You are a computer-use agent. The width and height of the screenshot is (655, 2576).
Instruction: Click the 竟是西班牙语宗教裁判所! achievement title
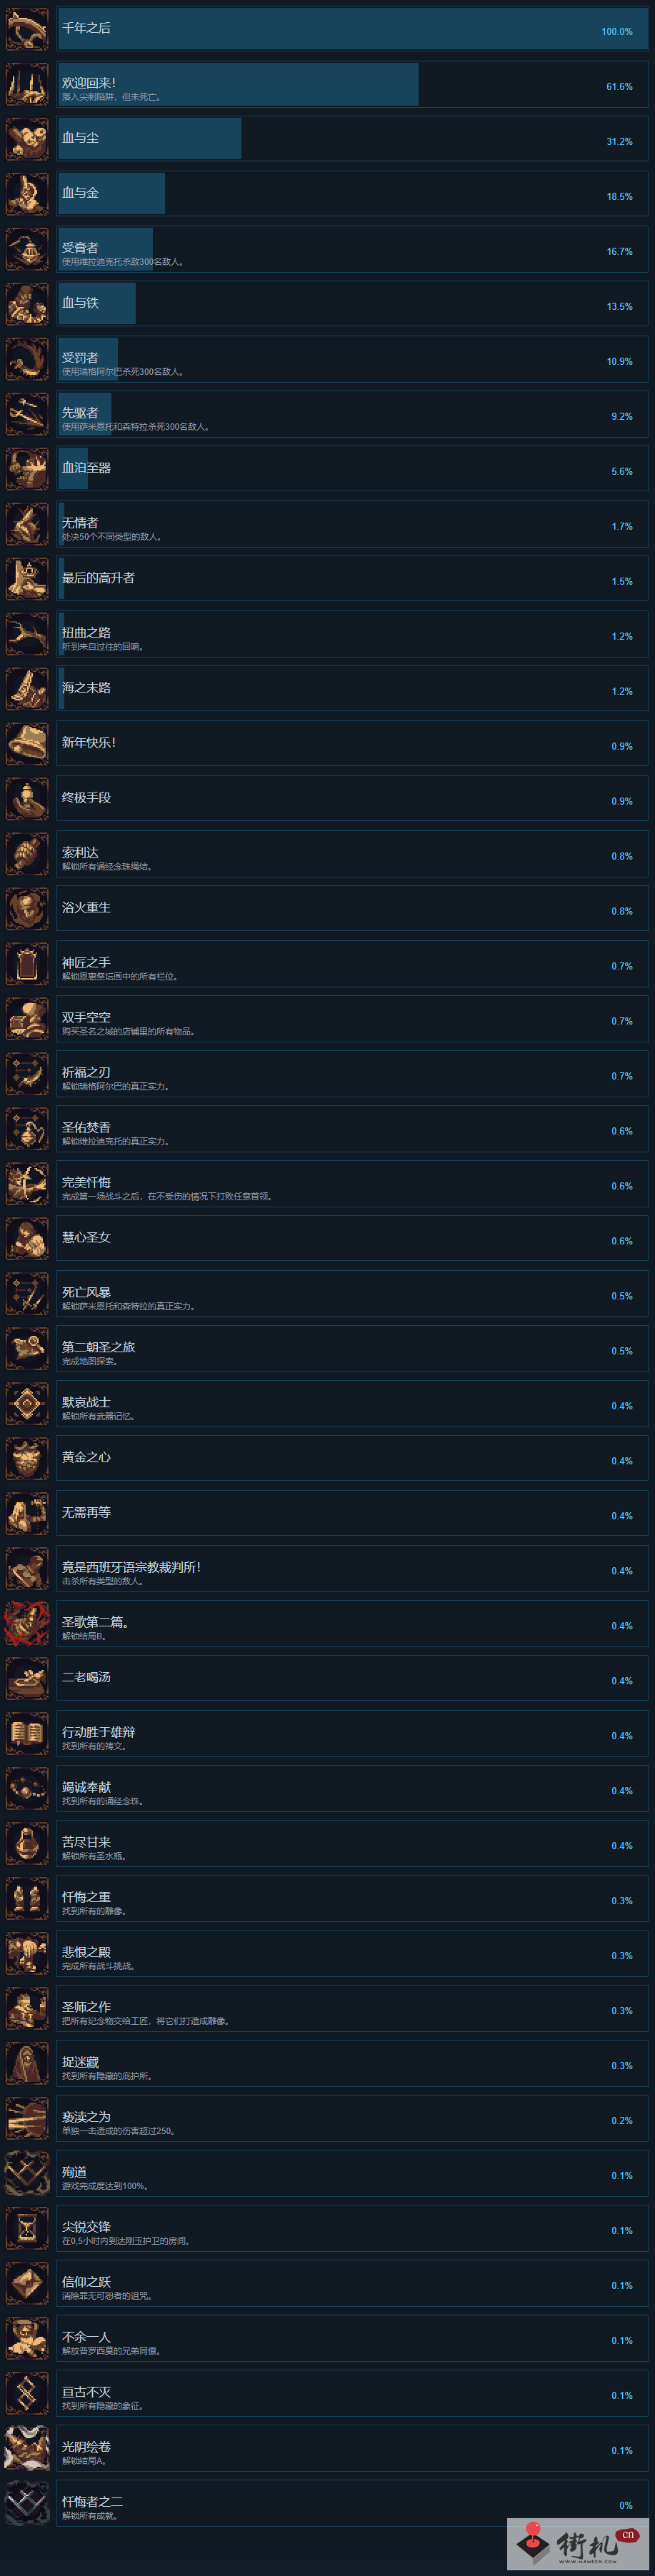coord(131,1567)
